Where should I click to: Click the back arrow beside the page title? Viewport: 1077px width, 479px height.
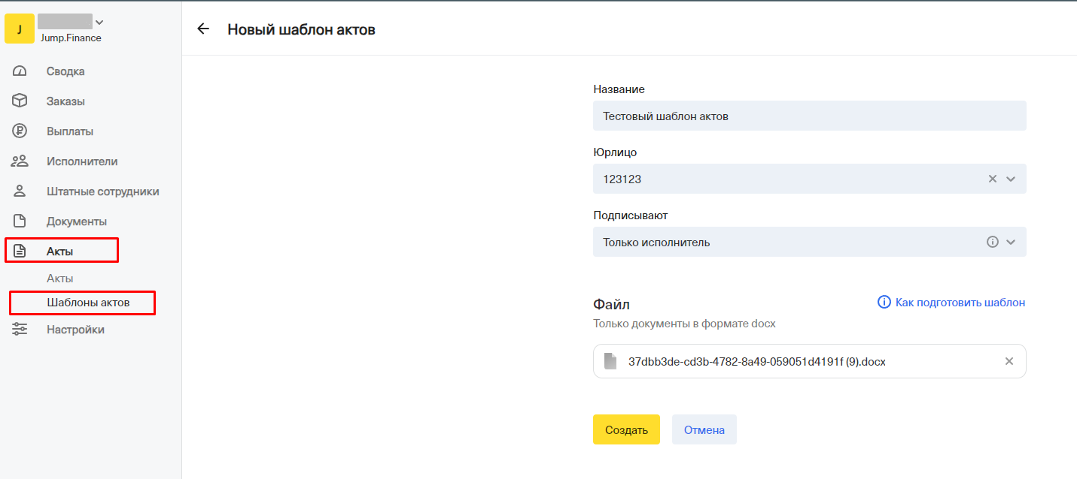pyautogui.click(x=203, y=29)
